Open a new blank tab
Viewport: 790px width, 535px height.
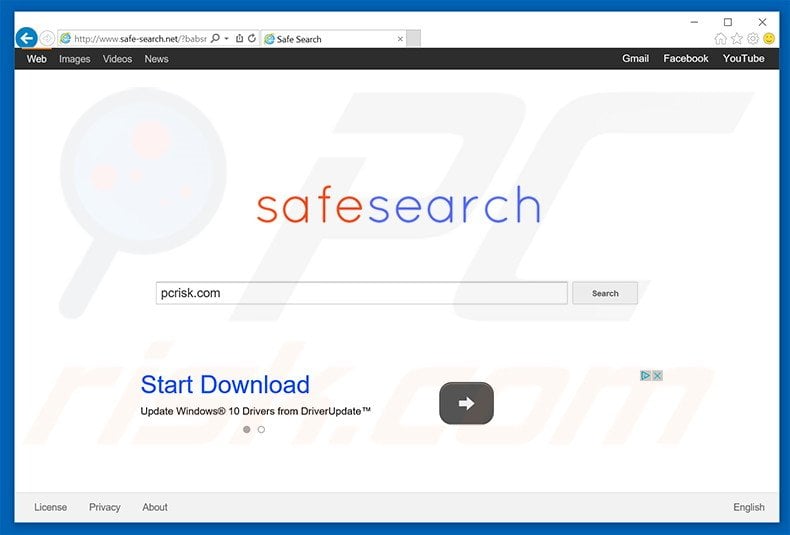click(x=413, y=39)
